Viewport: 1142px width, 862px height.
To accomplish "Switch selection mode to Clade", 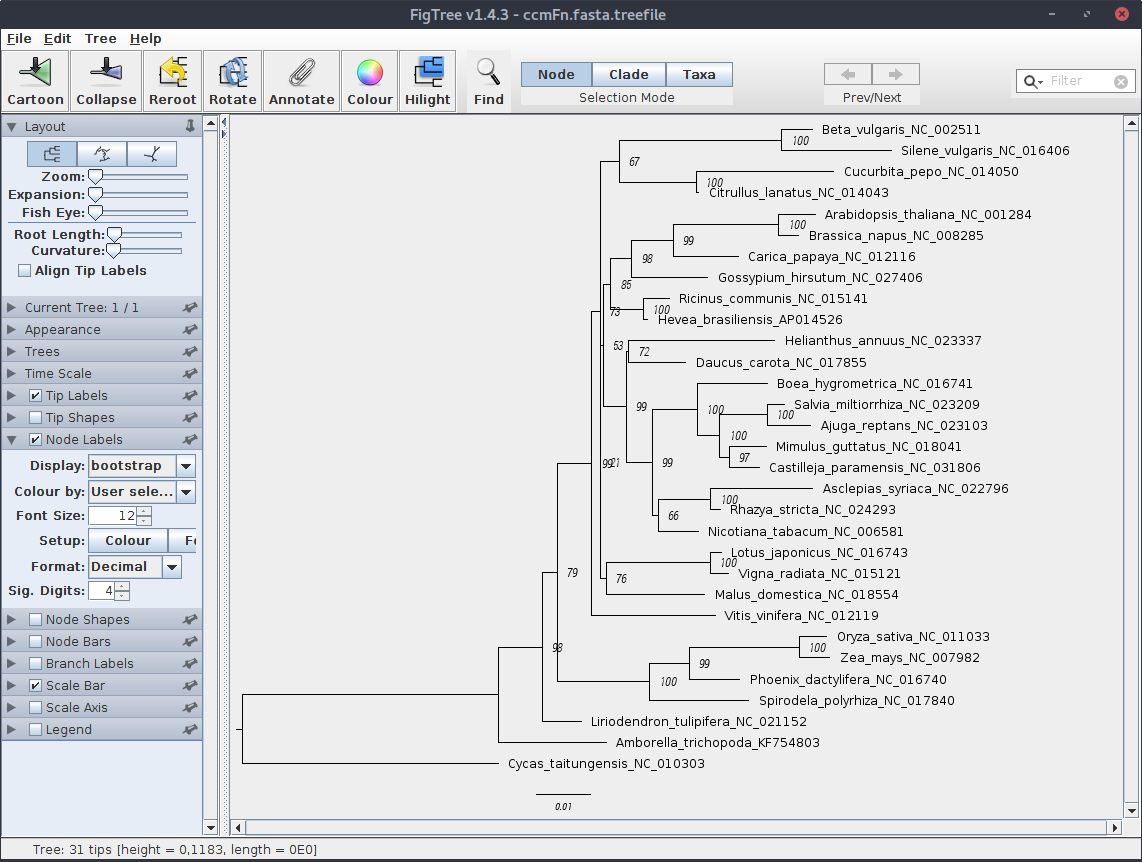I will tap(628, 75).
